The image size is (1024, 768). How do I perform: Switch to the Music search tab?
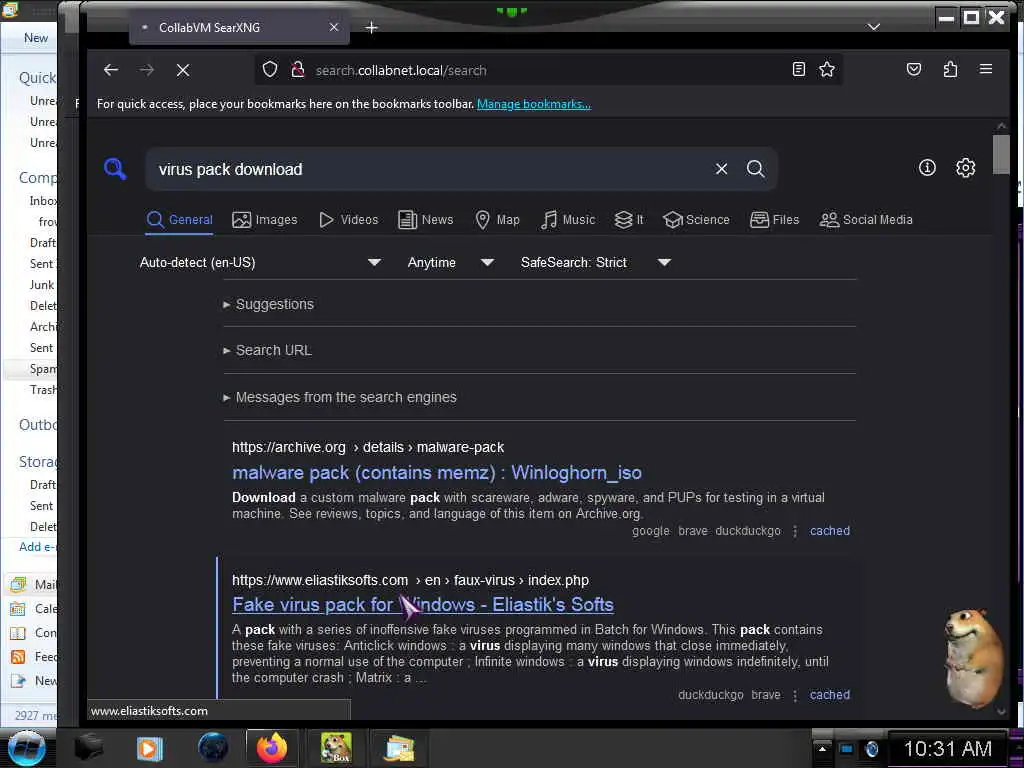click(568, 220)
